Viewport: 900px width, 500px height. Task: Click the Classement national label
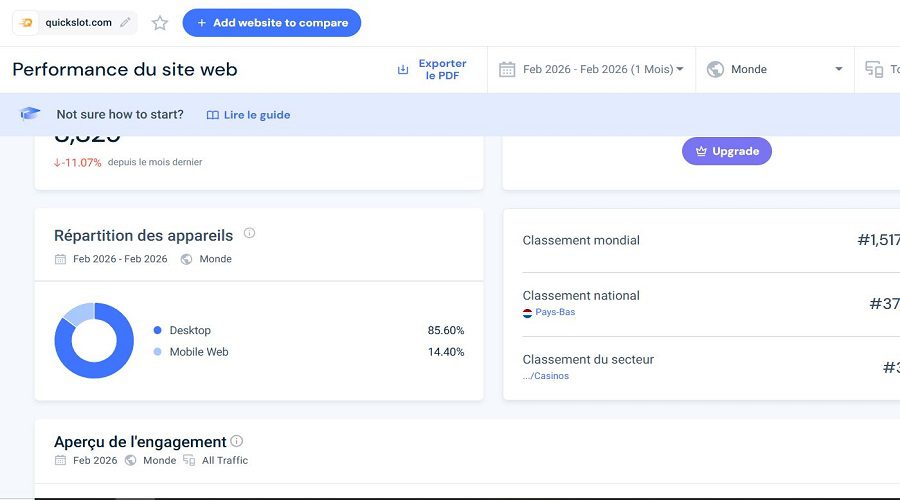[581, 296]
